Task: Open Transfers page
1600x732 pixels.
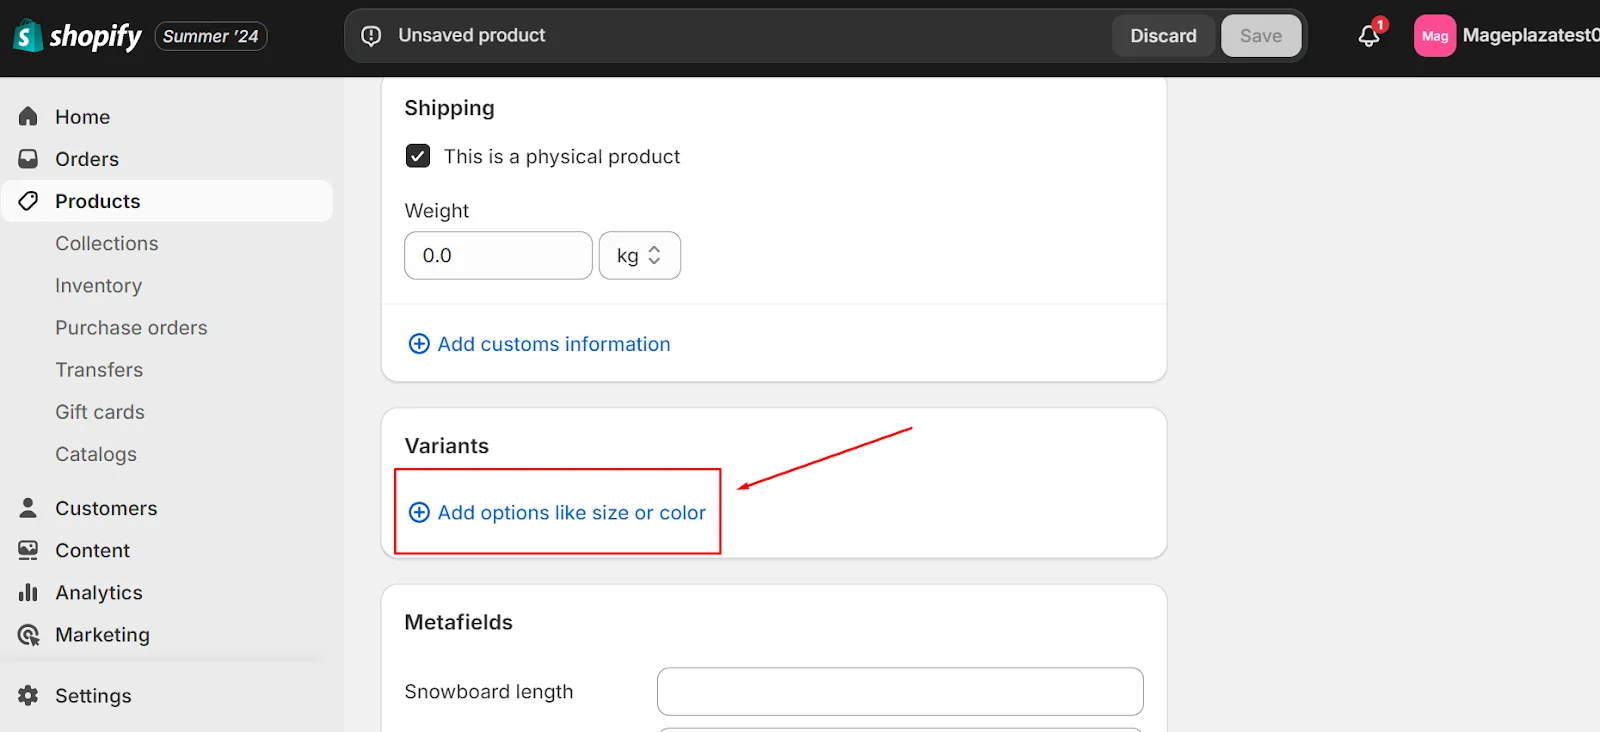Action: 99,370
